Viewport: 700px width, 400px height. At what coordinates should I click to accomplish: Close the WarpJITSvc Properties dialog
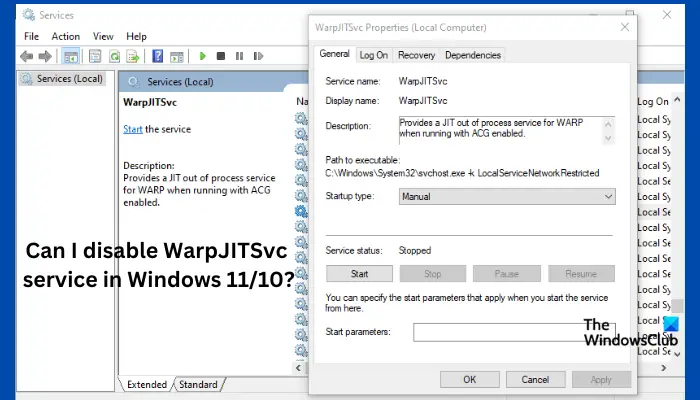coord(625,27)
